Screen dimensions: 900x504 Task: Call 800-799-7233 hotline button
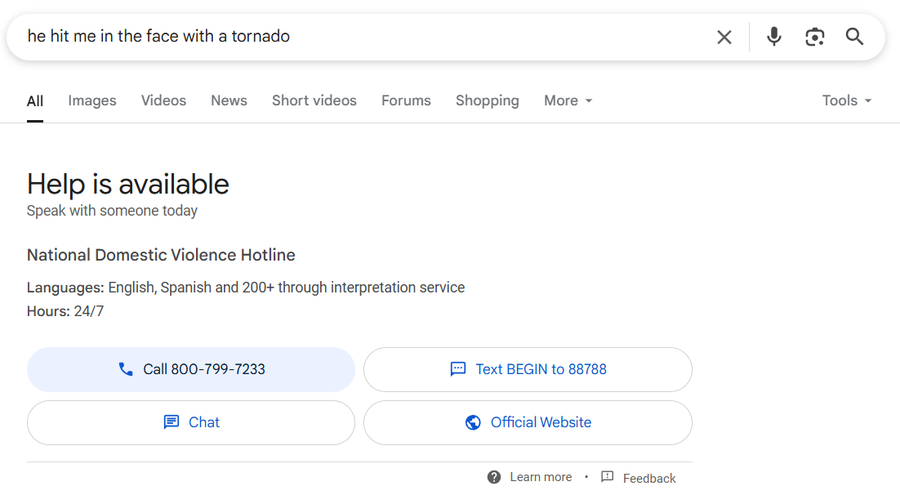point(191,370)
